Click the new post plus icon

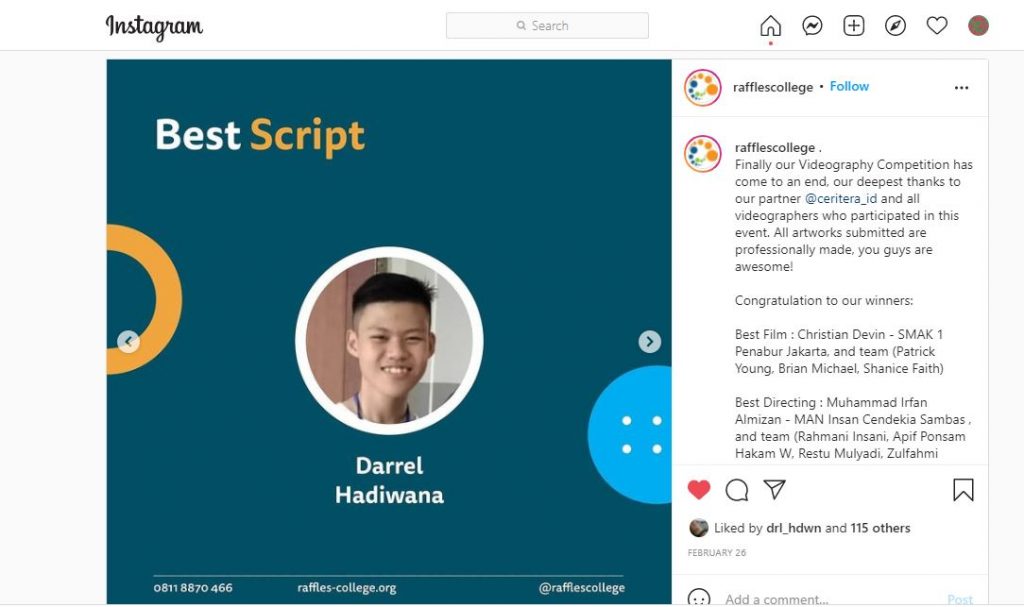854,25
